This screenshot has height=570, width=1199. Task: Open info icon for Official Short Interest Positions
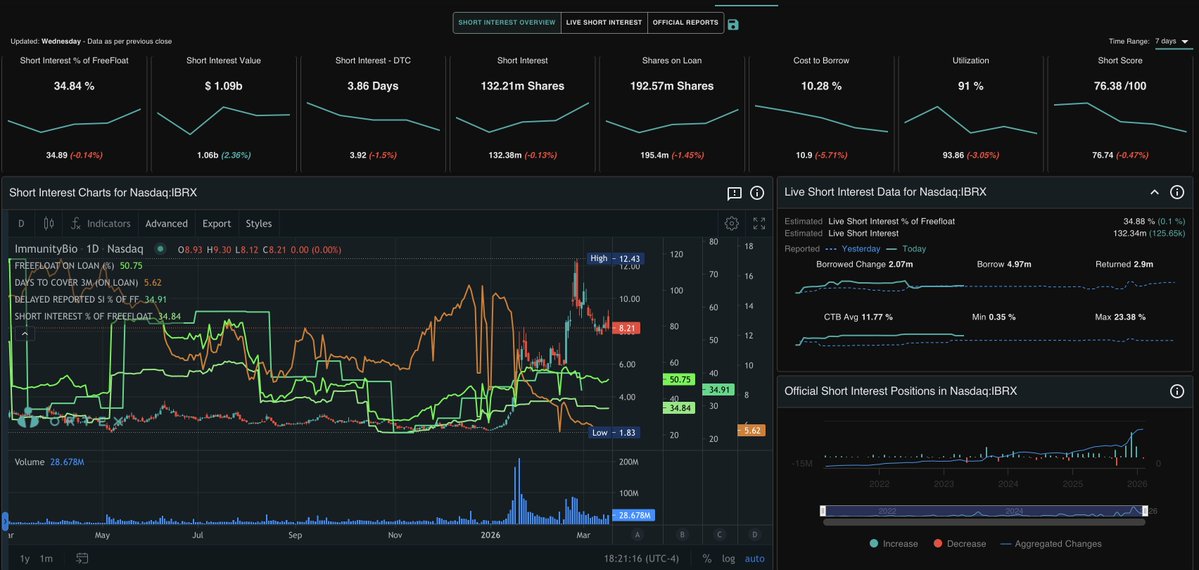(1177, 391)
